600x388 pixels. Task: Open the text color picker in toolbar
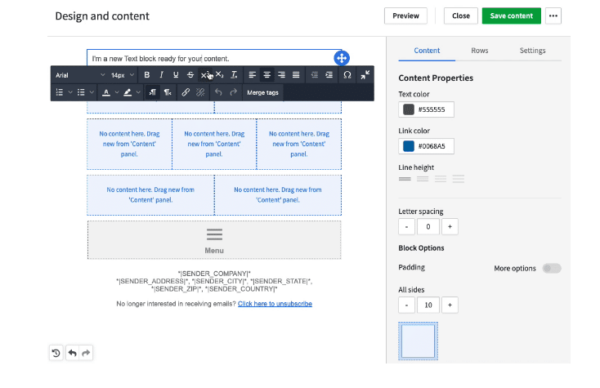click(x=106, y=92)
